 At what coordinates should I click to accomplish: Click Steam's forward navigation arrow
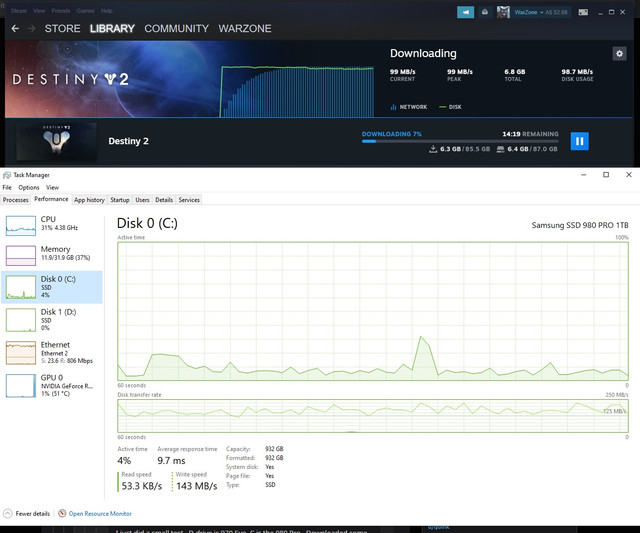pyautogui.click(x=31, y=29)
